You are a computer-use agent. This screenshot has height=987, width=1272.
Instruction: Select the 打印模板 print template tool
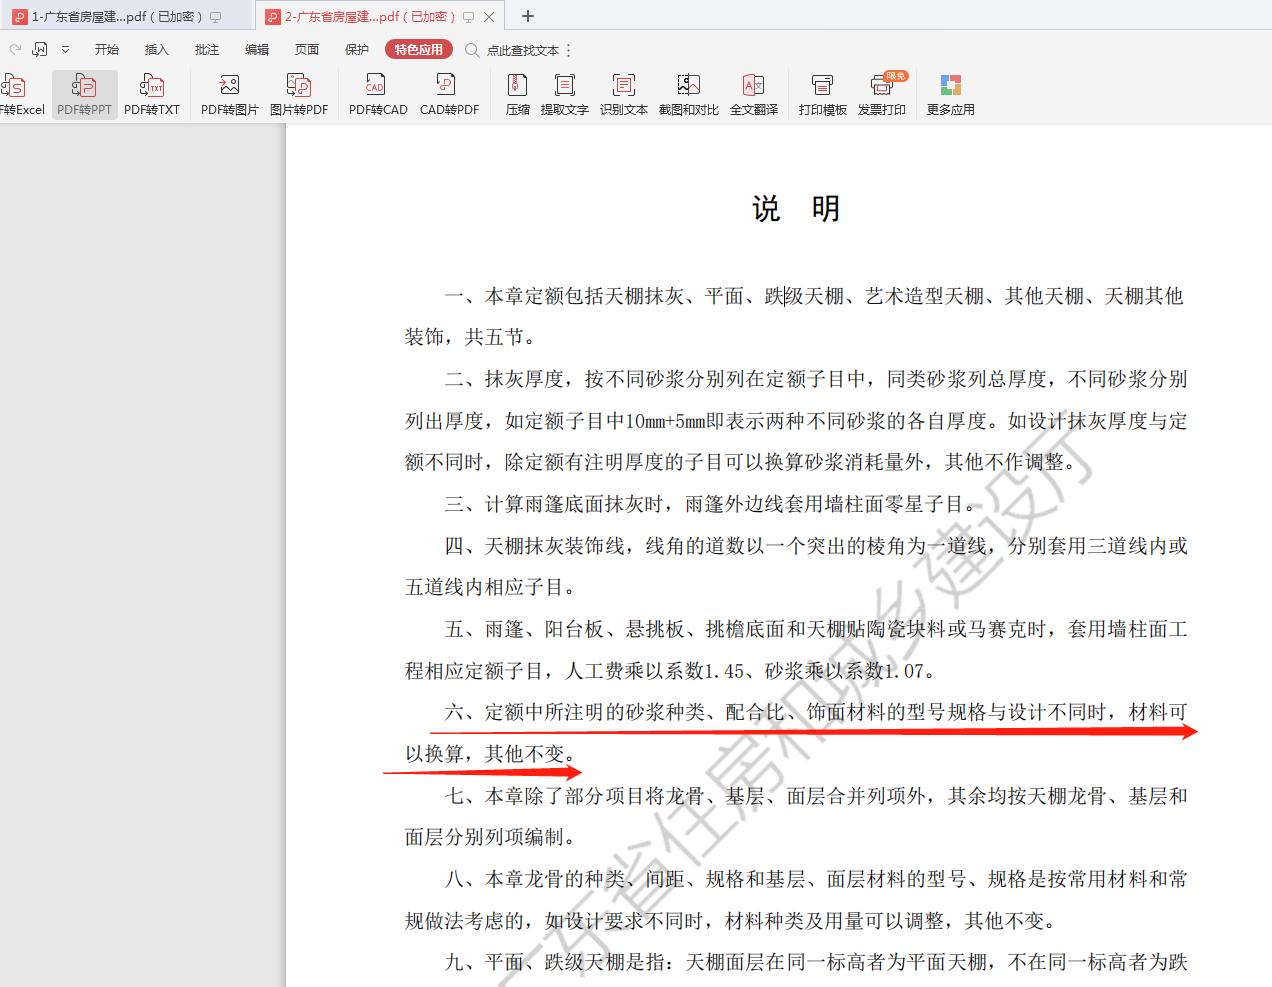[x=823, y=95]
